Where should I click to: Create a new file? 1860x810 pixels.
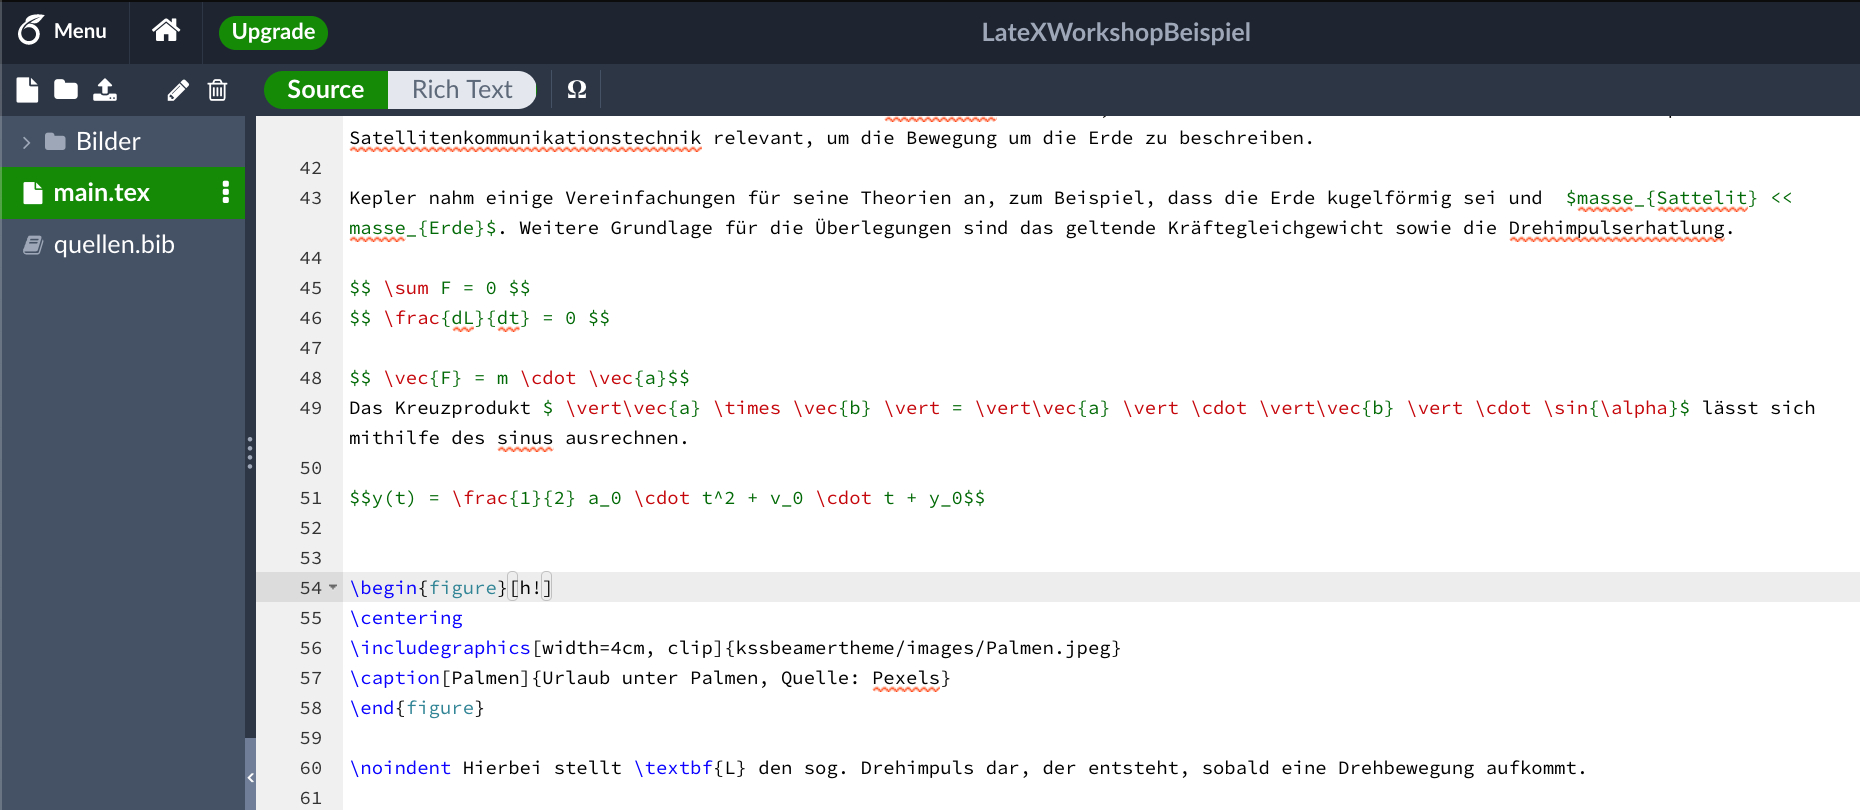(x=27, y=90)
